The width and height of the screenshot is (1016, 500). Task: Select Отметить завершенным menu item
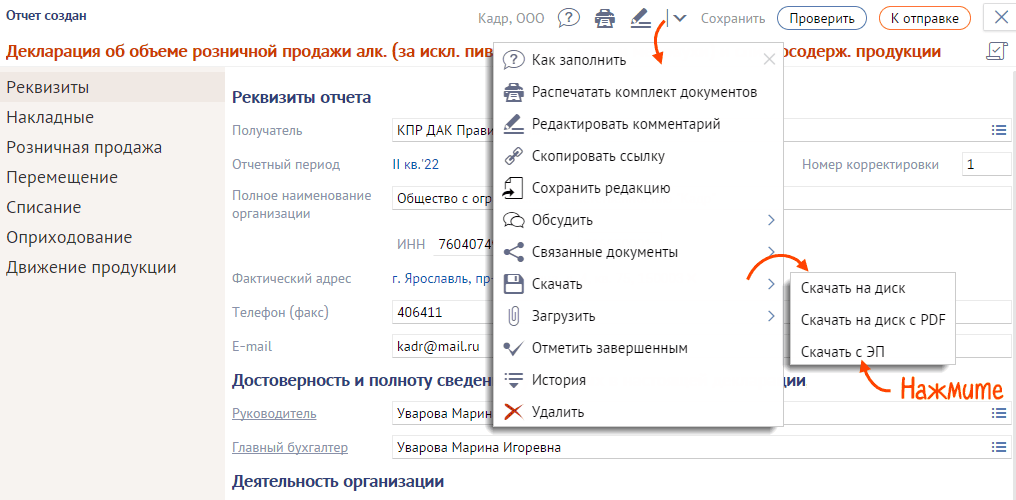point(609,348)
